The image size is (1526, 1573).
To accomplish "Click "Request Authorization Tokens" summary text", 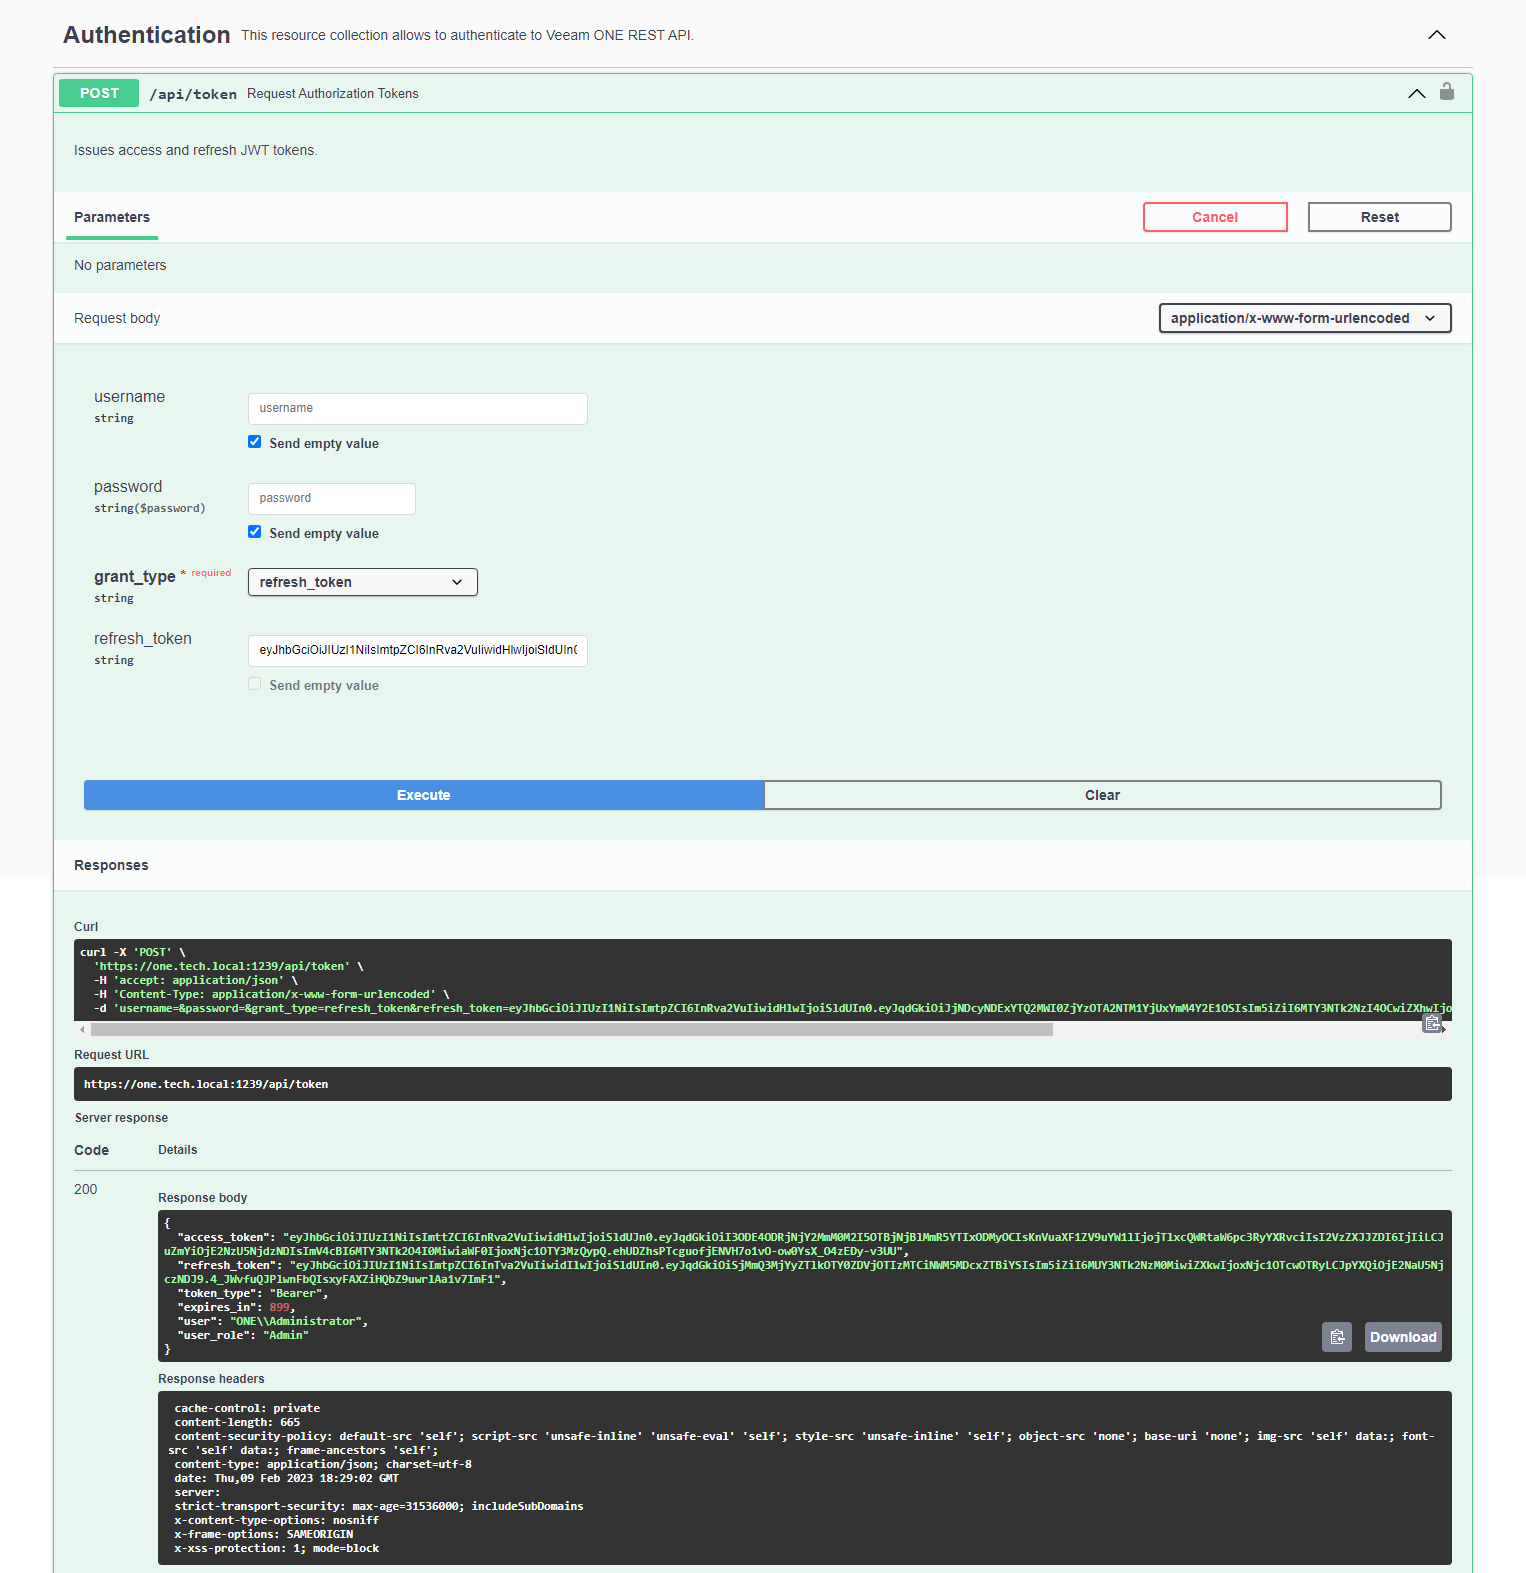I will click(333, 93).
